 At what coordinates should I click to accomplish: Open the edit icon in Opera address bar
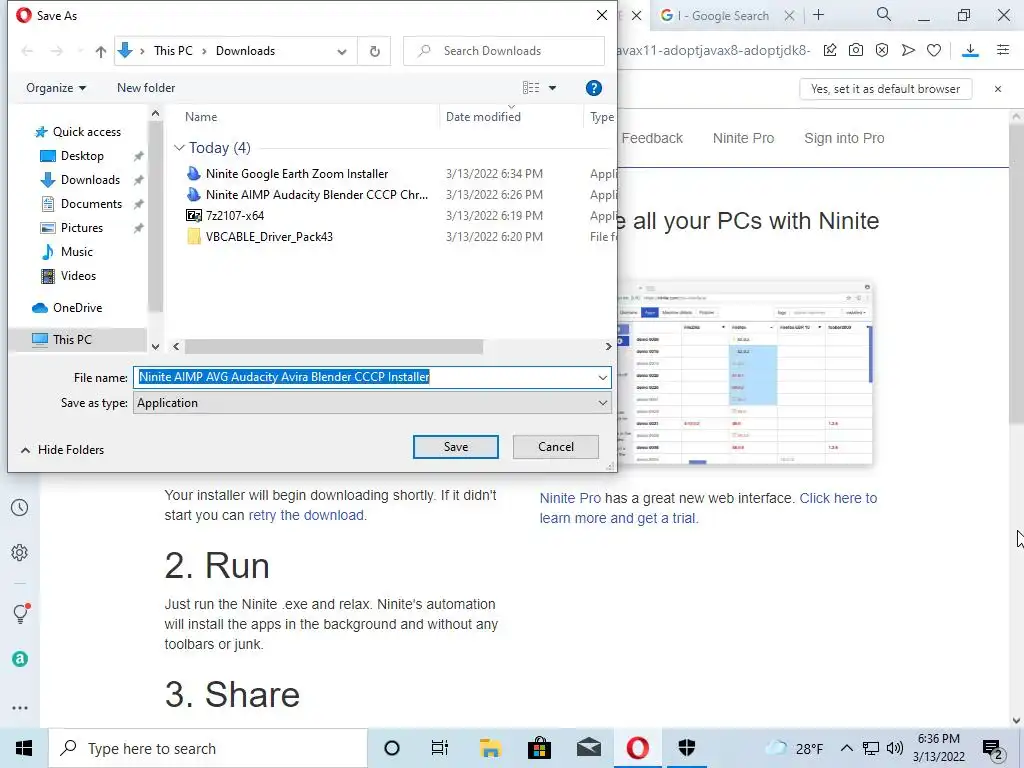pos(829,50)
